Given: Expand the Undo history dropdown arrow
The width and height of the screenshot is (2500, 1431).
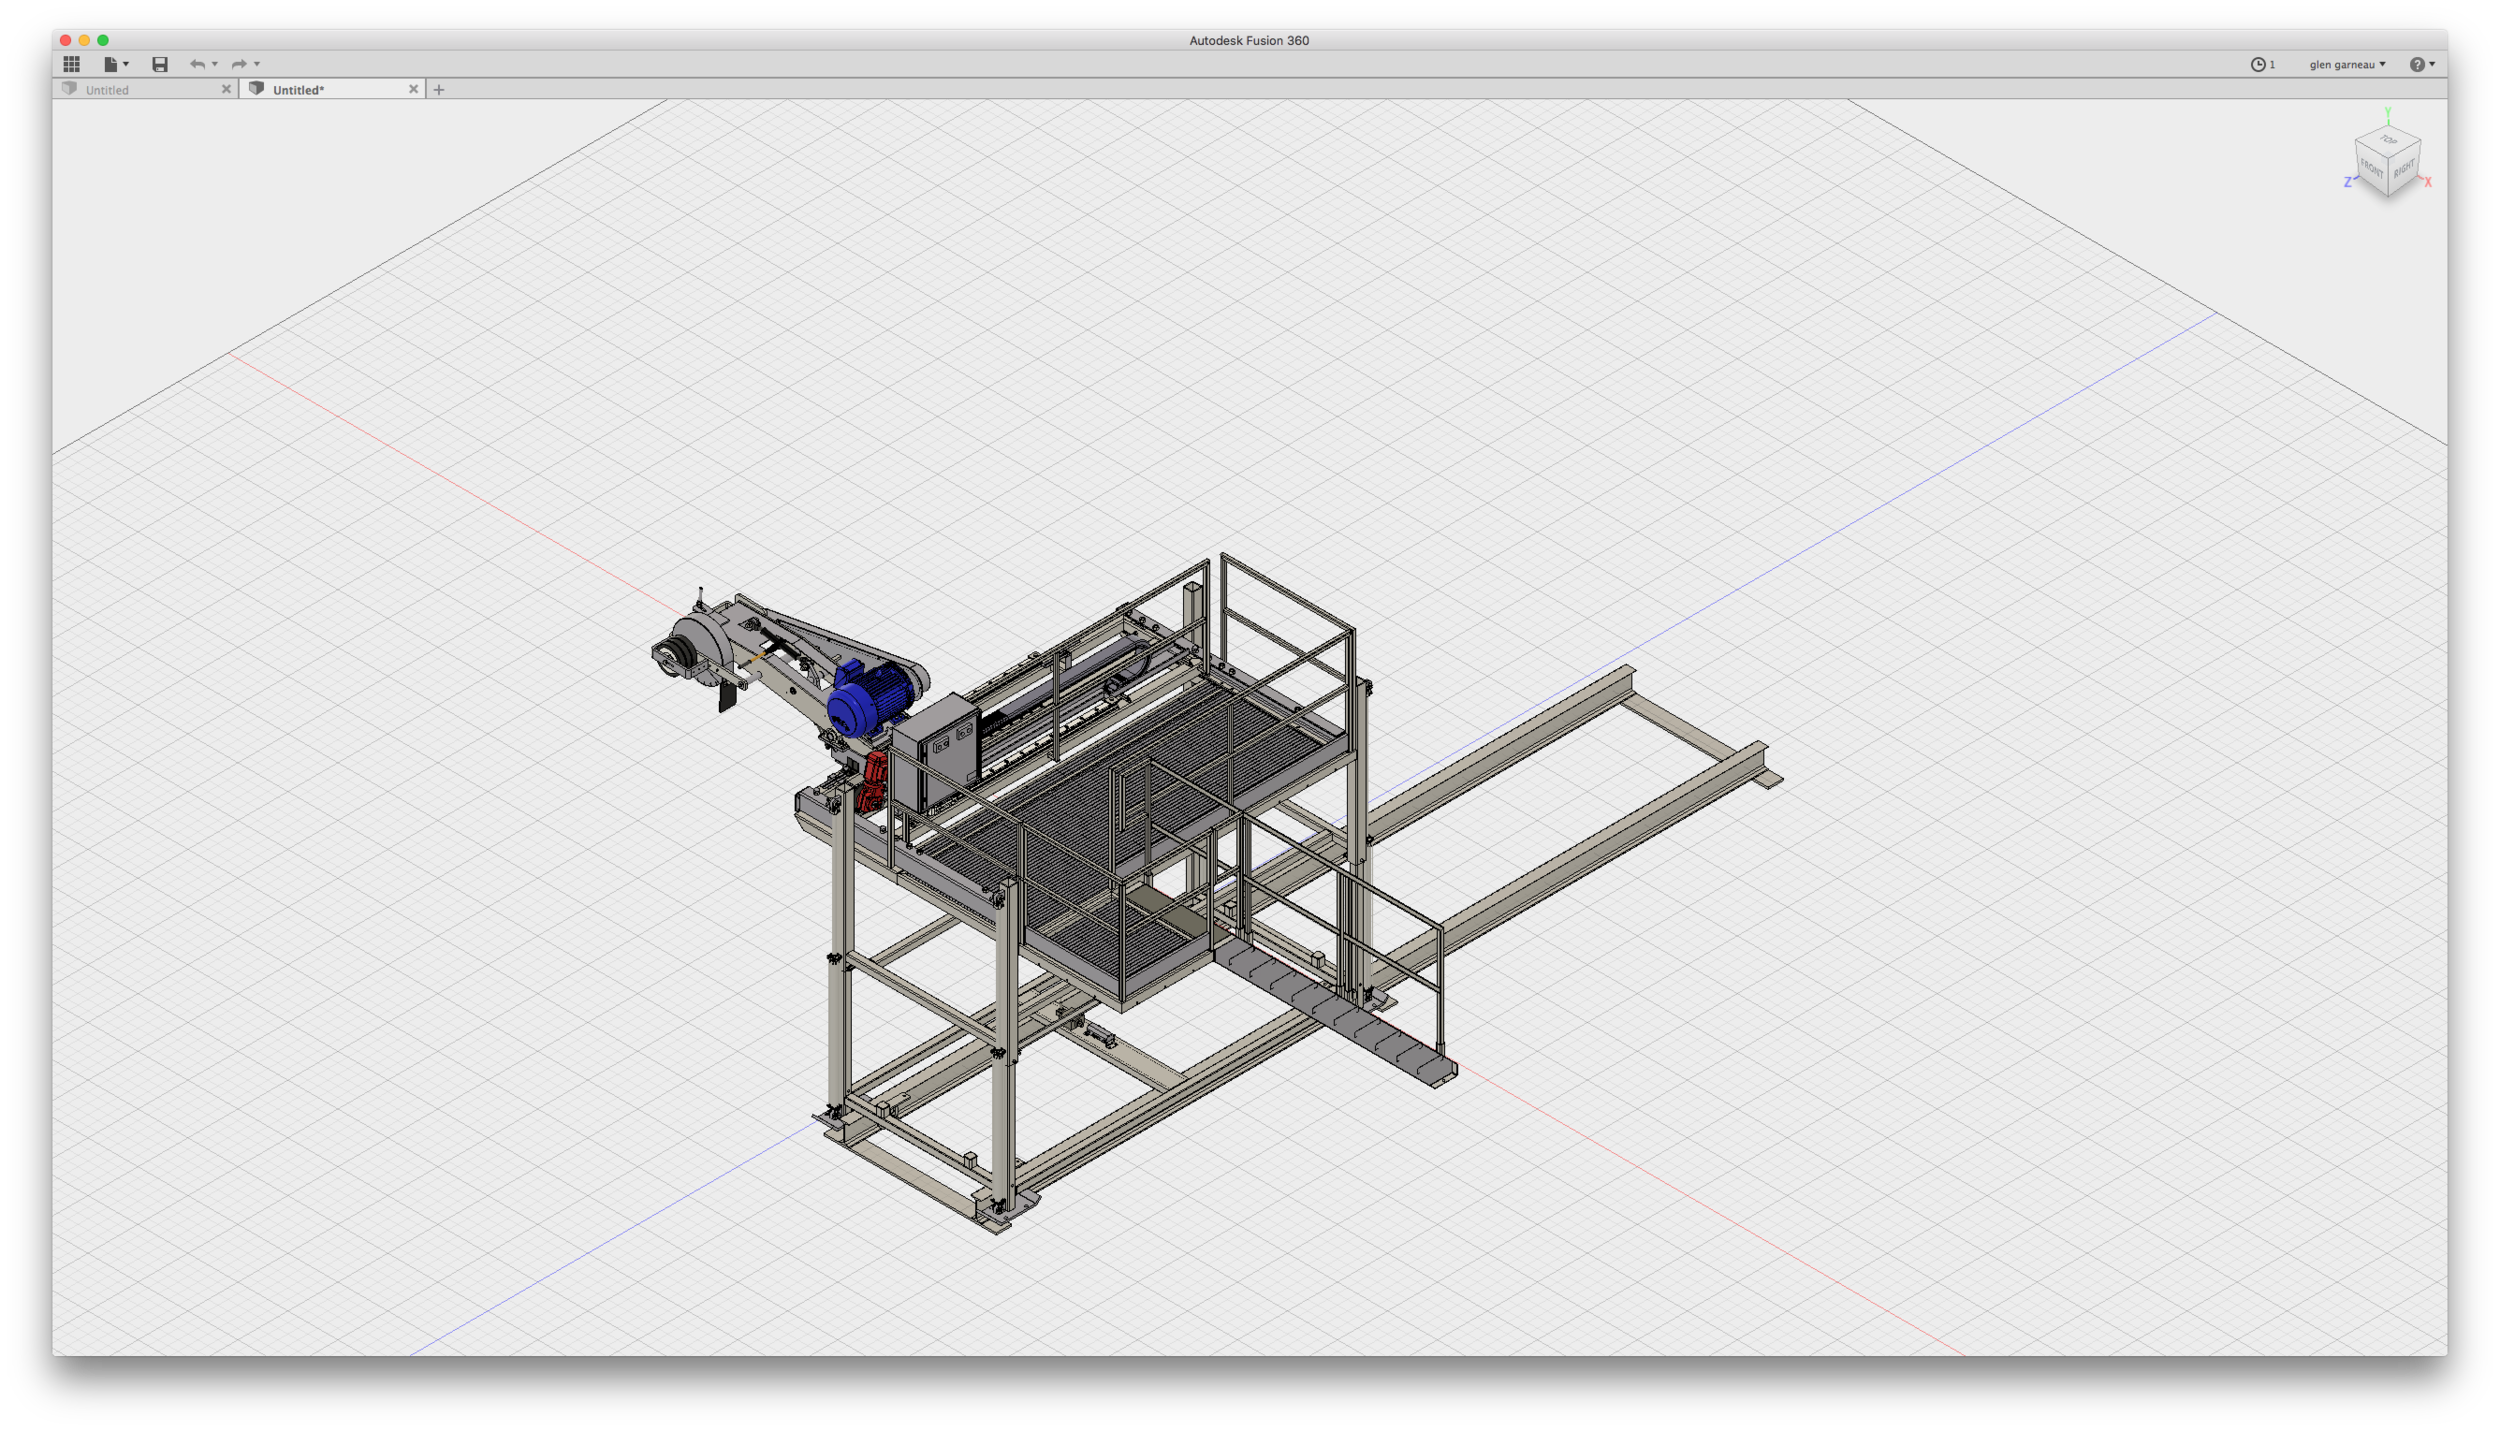Looking at the screenshot, I should 215,64.
